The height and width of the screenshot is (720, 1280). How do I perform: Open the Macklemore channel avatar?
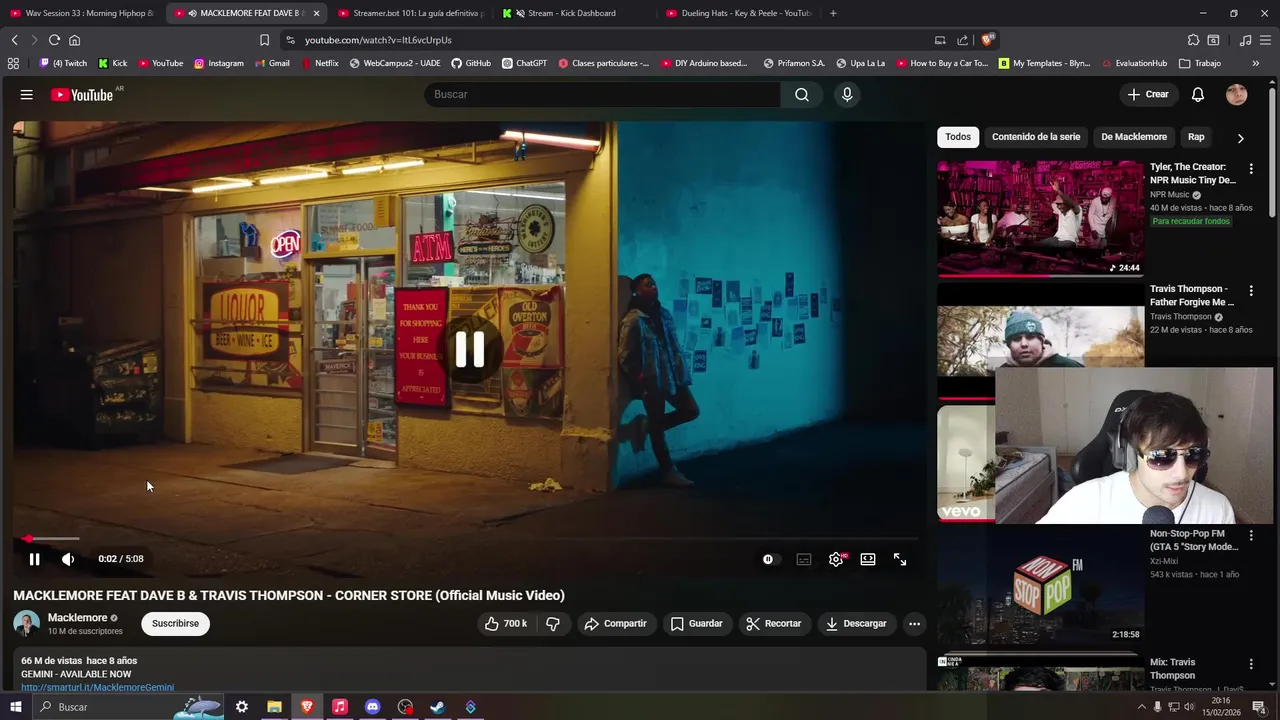[x=26, y=623]
